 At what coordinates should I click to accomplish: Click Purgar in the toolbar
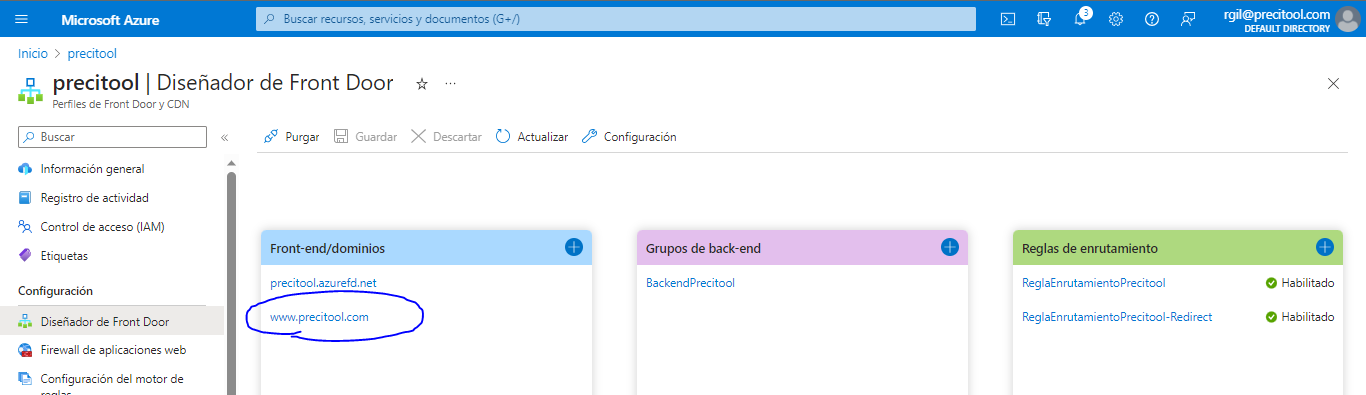point(292,137)
